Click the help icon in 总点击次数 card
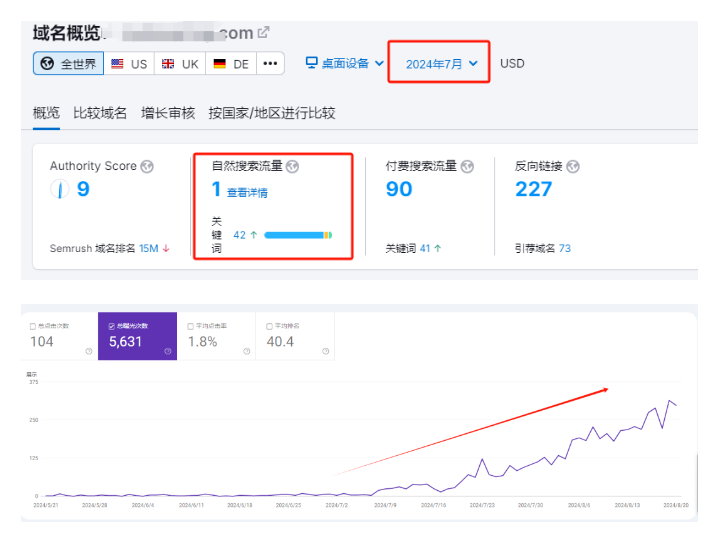 click(89, 351)
